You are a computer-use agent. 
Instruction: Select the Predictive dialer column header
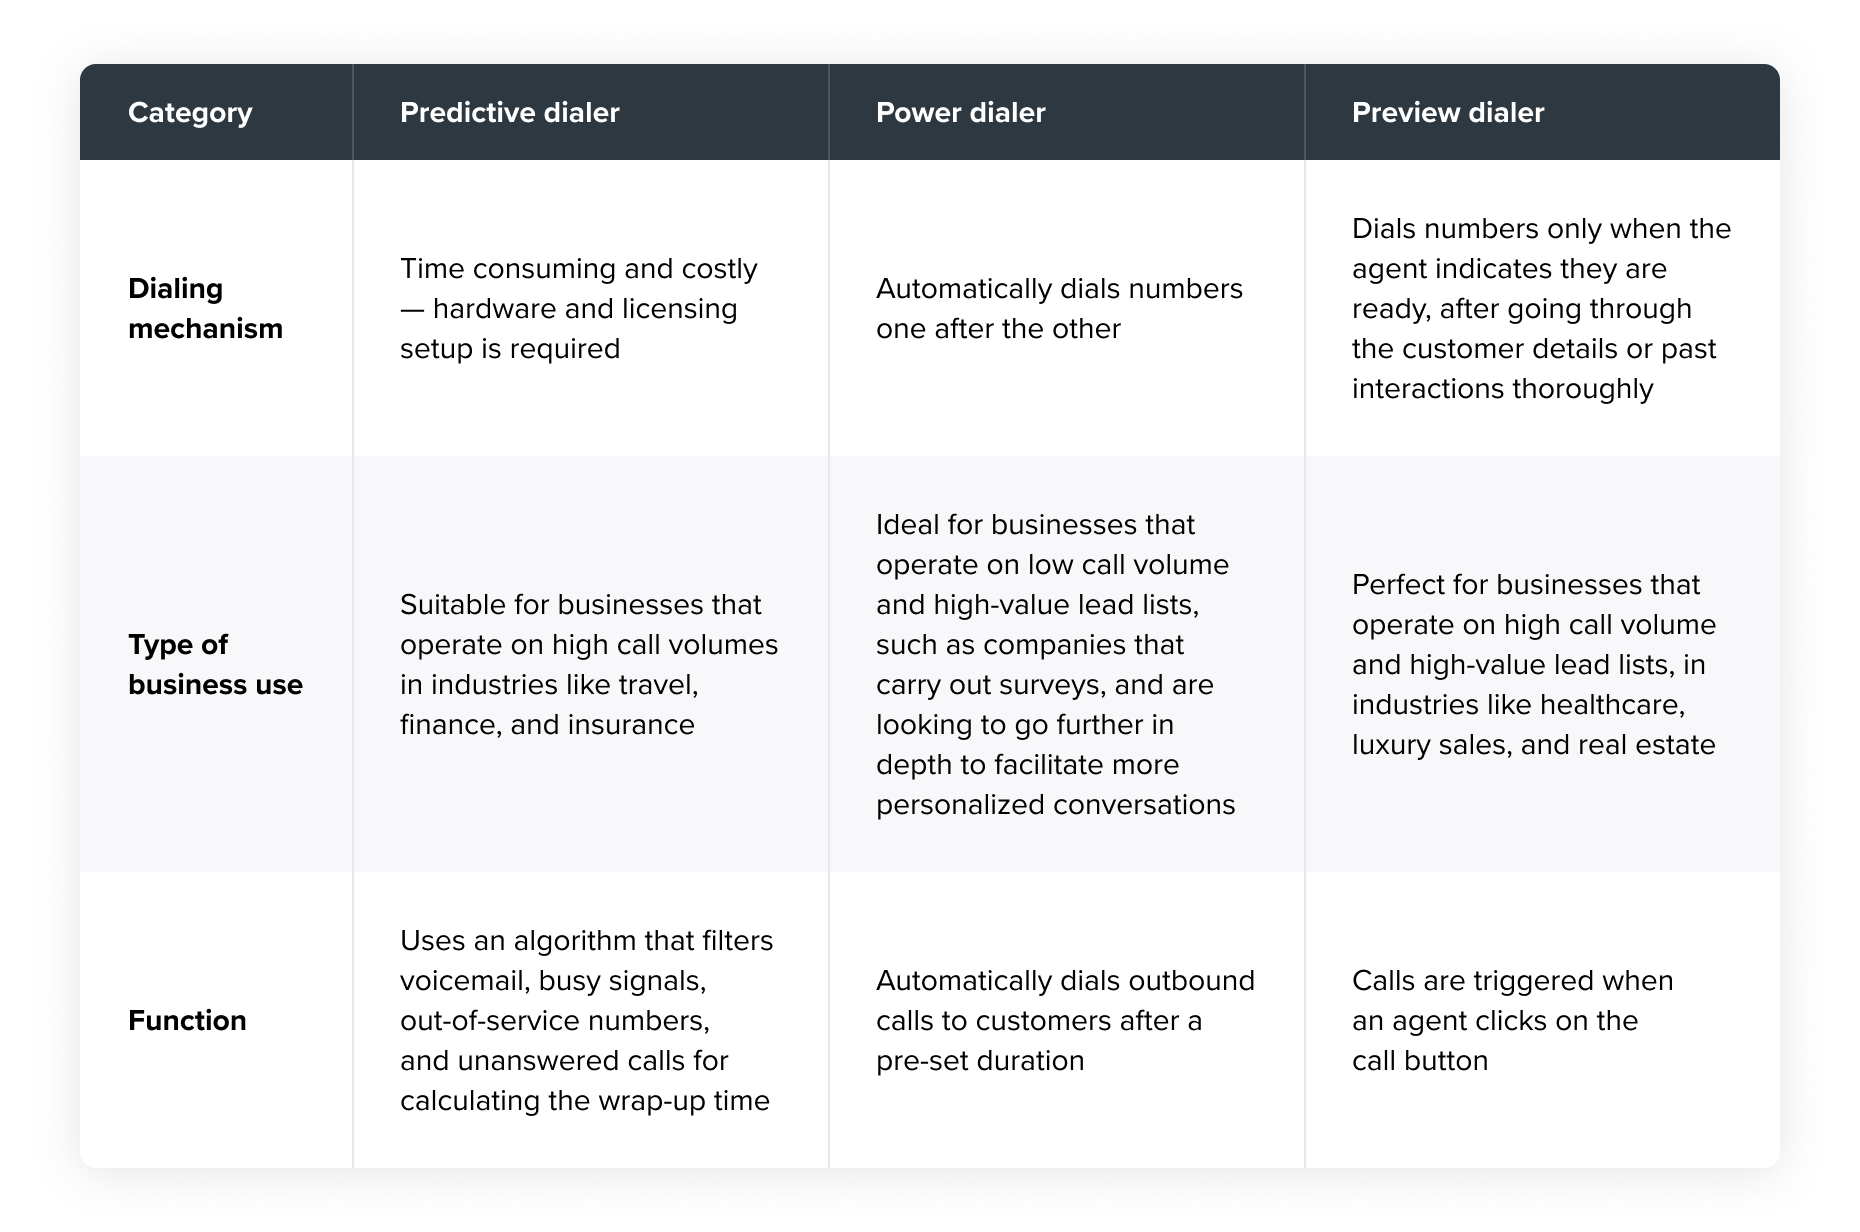(x=509, y=112)
